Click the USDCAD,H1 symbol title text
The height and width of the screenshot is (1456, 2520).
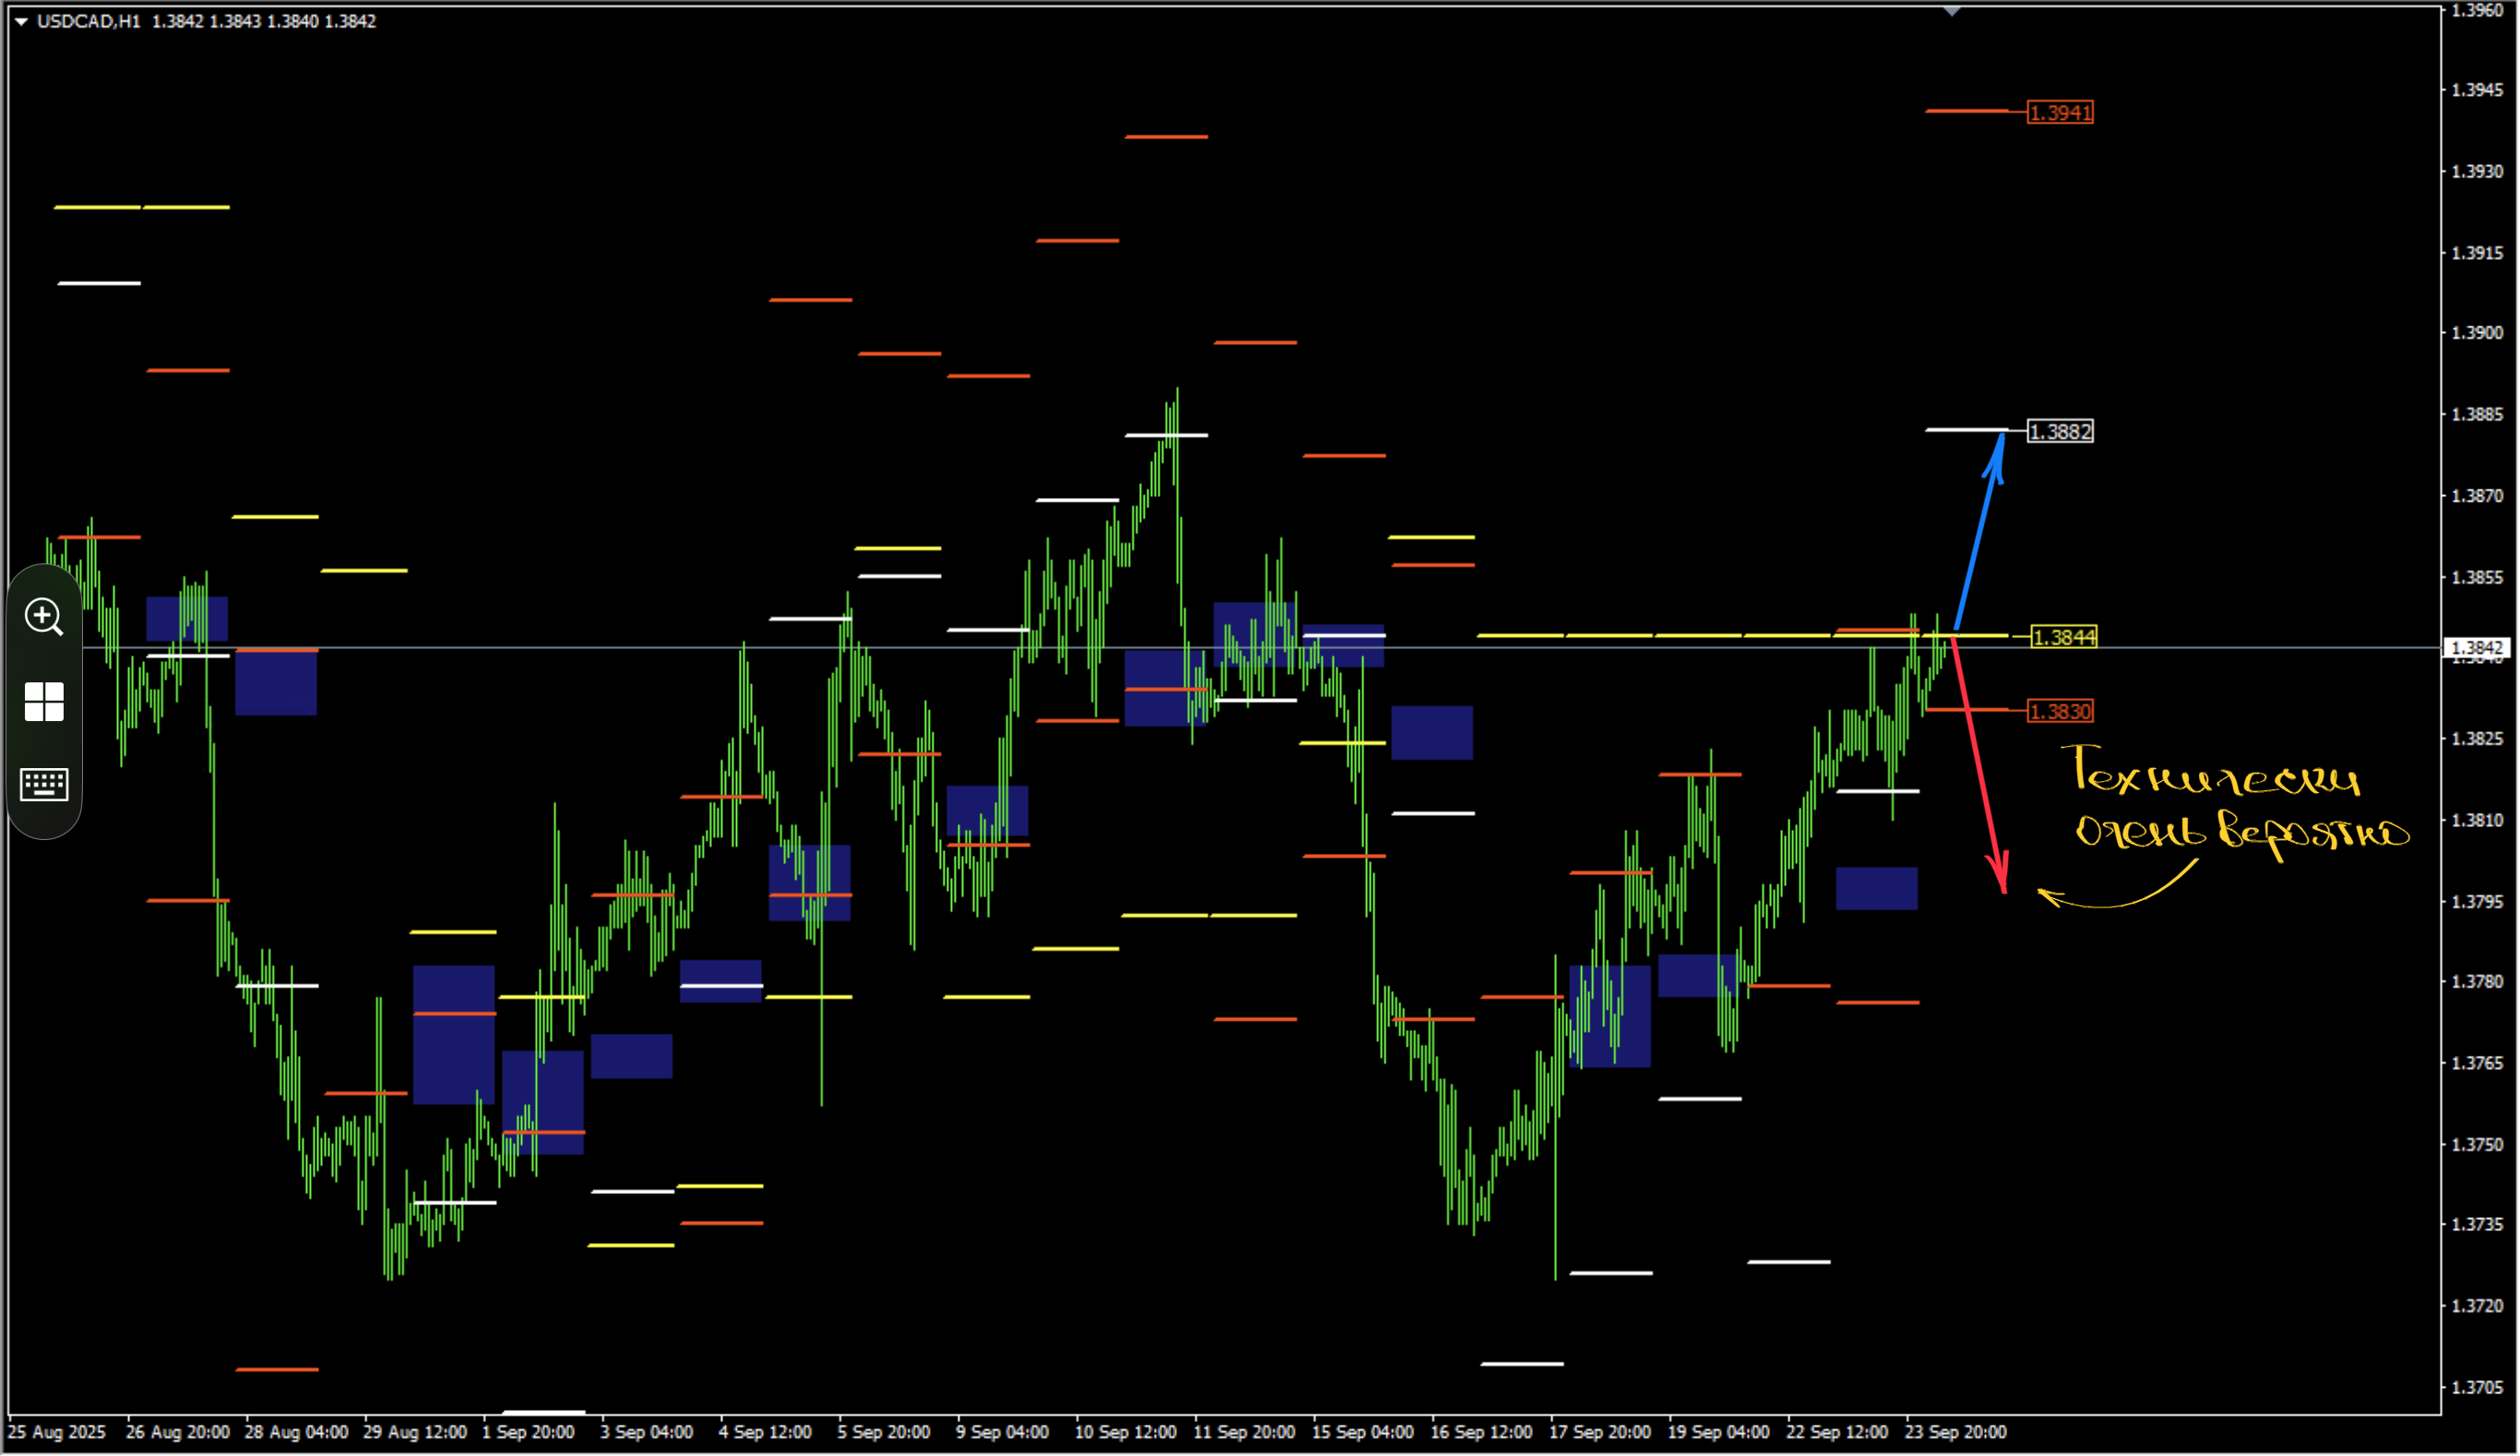click(89, 21)
